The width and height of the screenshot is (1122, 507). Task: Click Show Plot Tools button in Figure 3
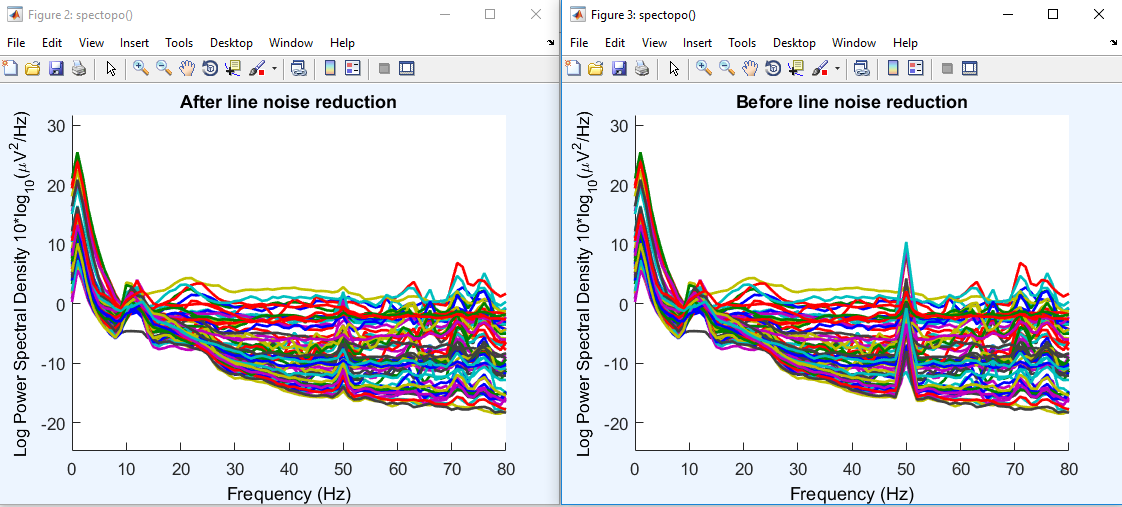click(x=969, y=68)
